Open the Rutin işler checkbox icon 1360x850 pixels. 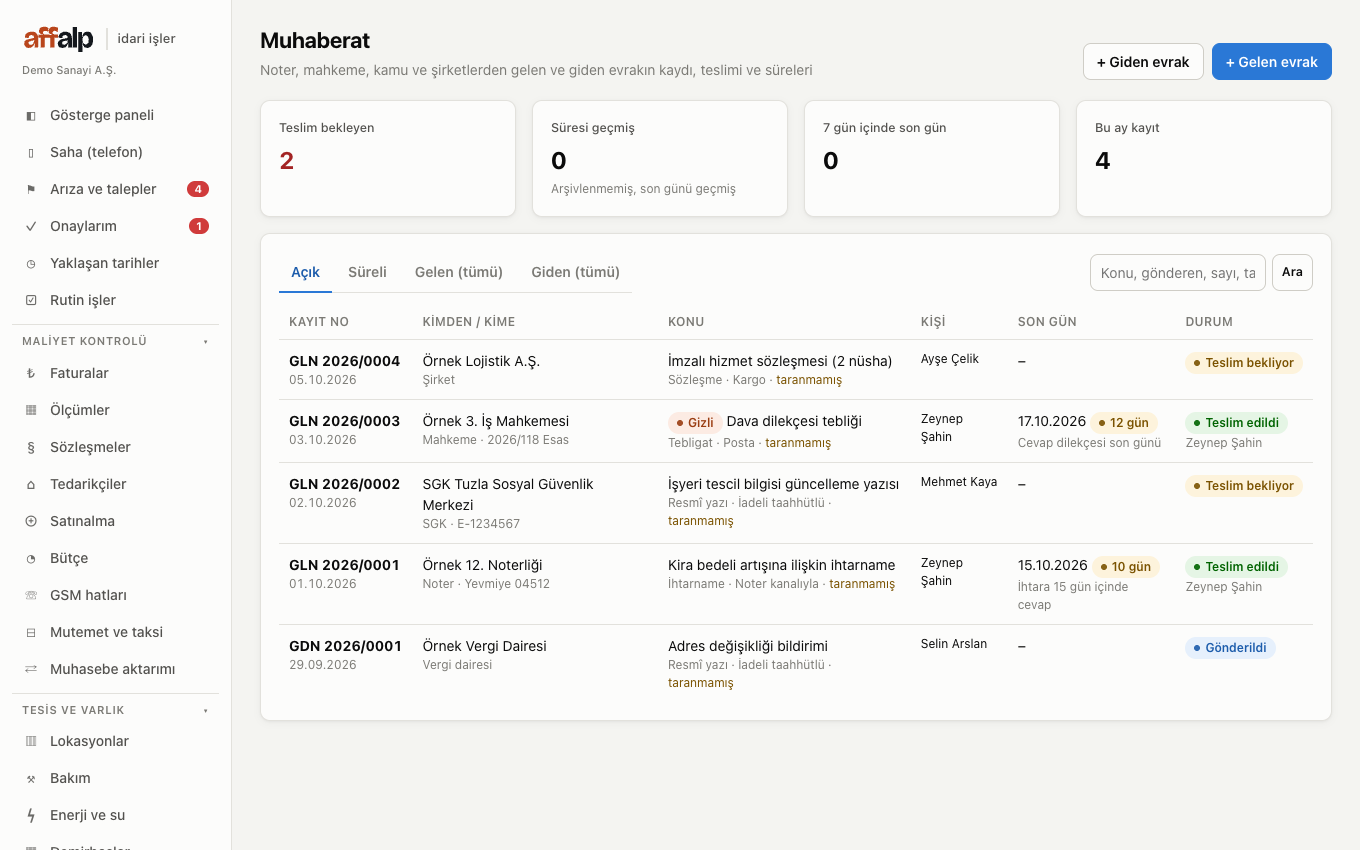pyautogui.click(x=31, y=301)
